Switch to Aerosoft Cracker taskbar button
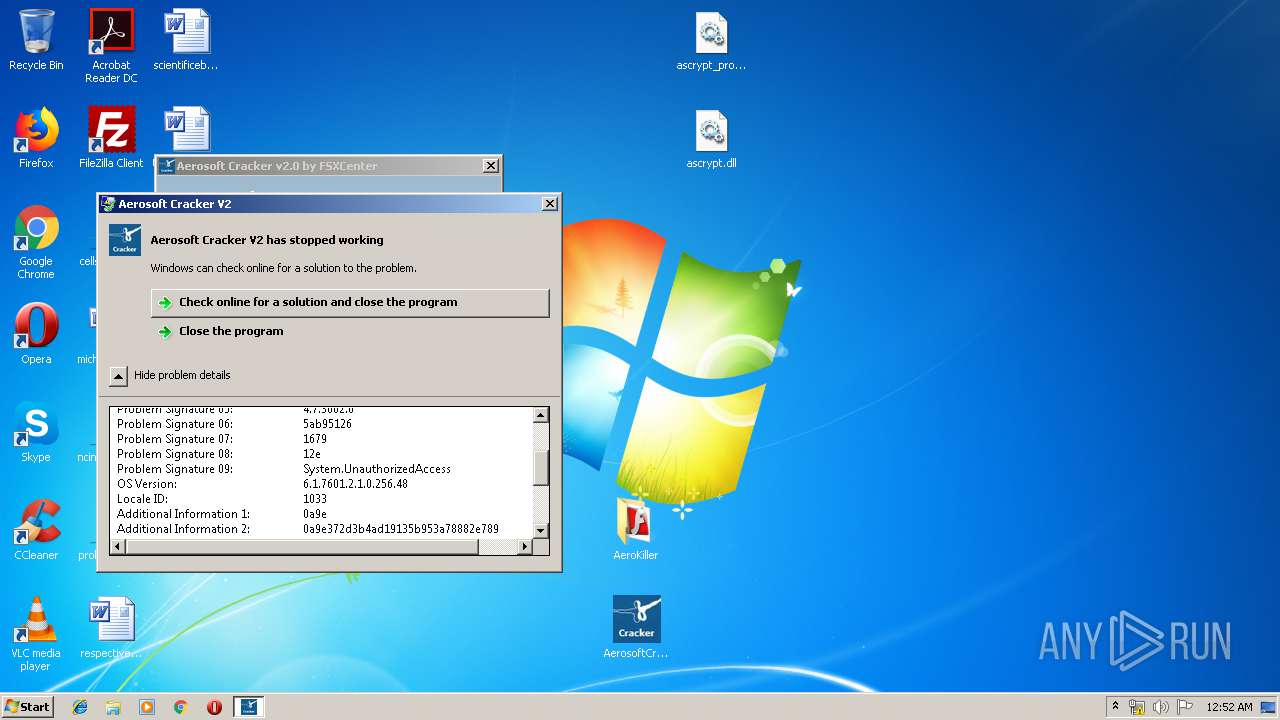The image size is (1280, 720). coord(249,707)
